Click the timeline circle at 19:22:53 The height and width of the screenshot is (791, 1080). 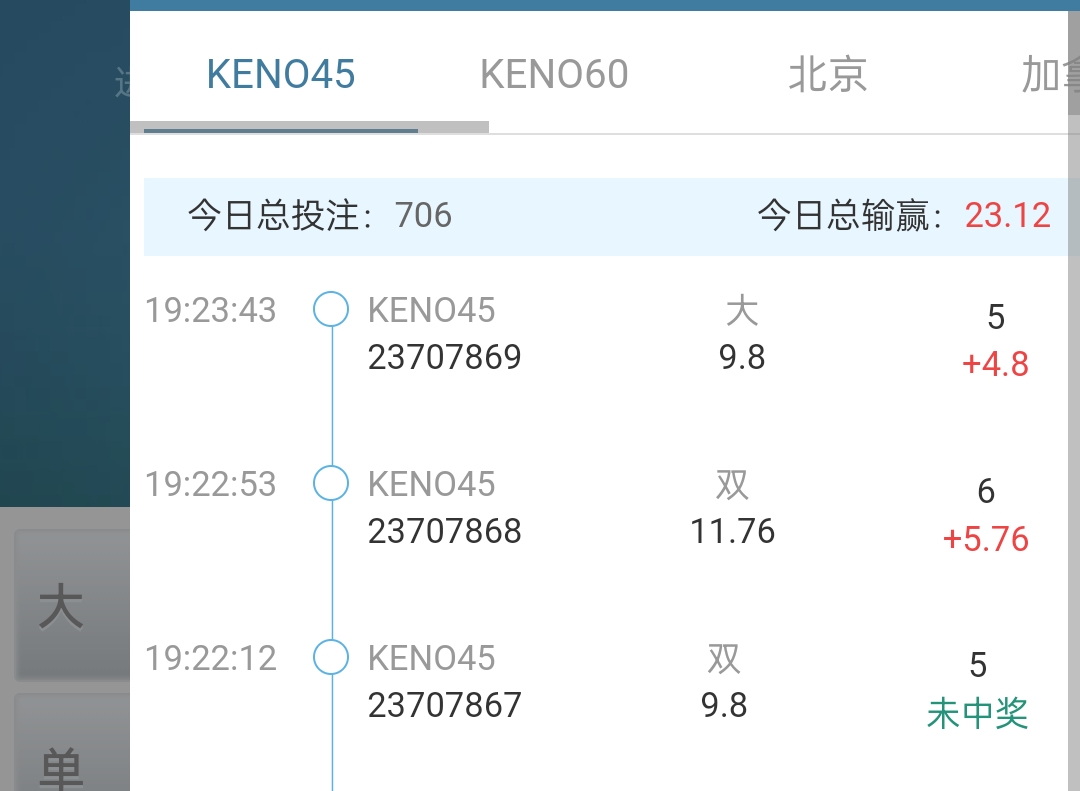(331, 483)
